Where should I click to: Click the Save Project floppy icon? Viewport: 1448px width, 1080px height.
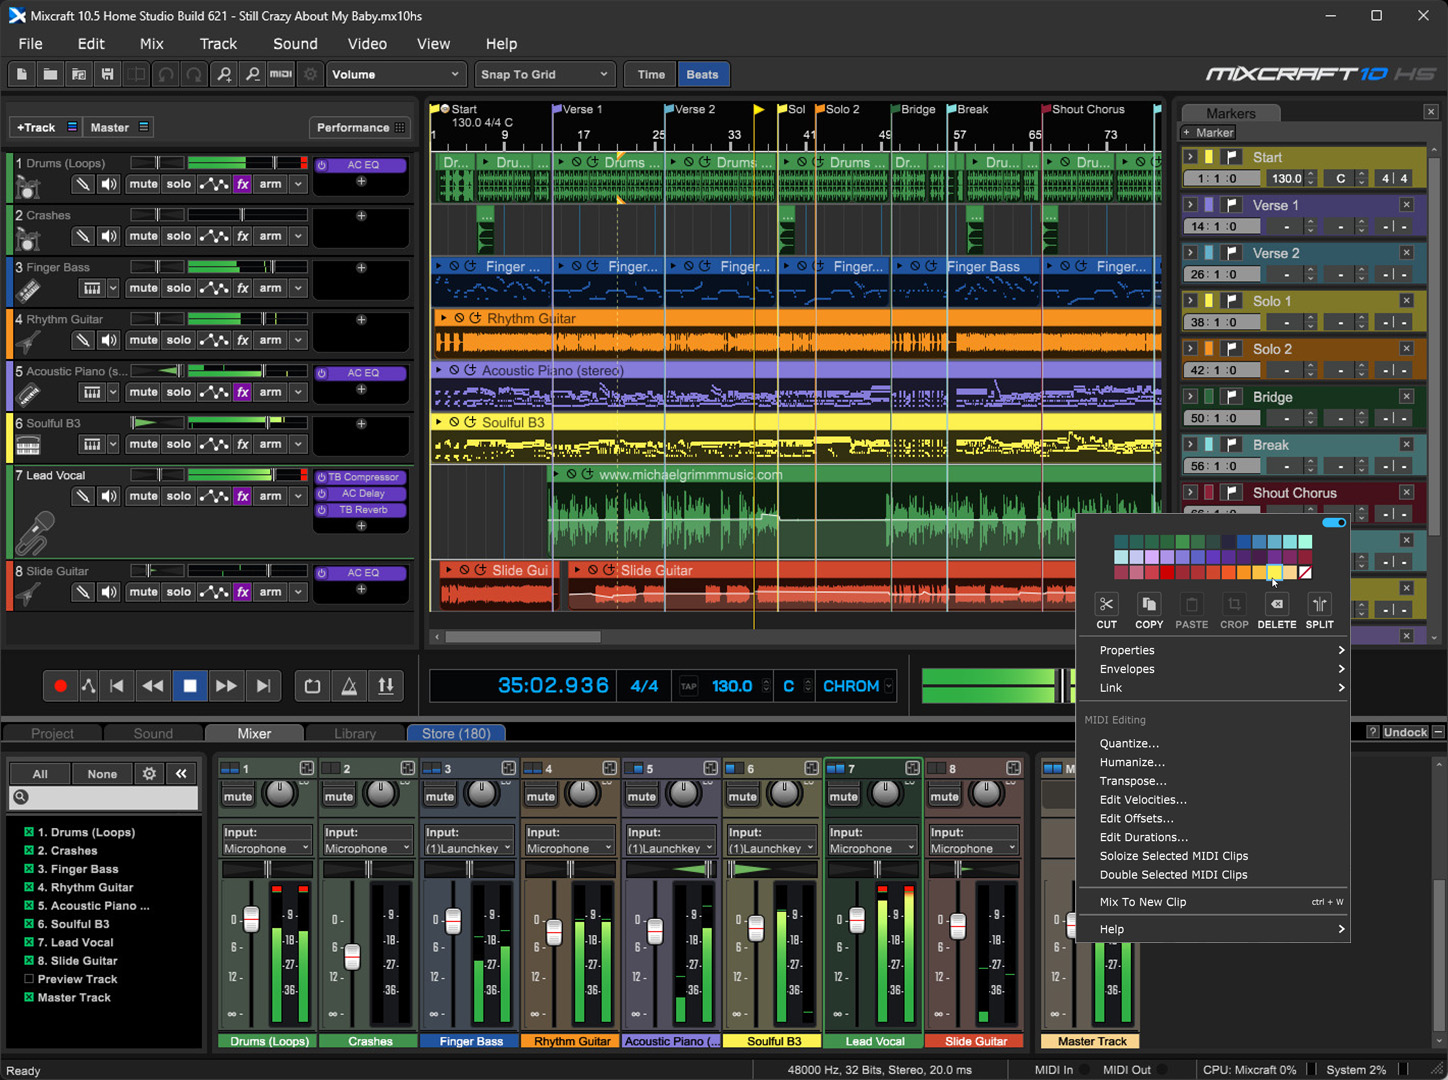(107, 74)
